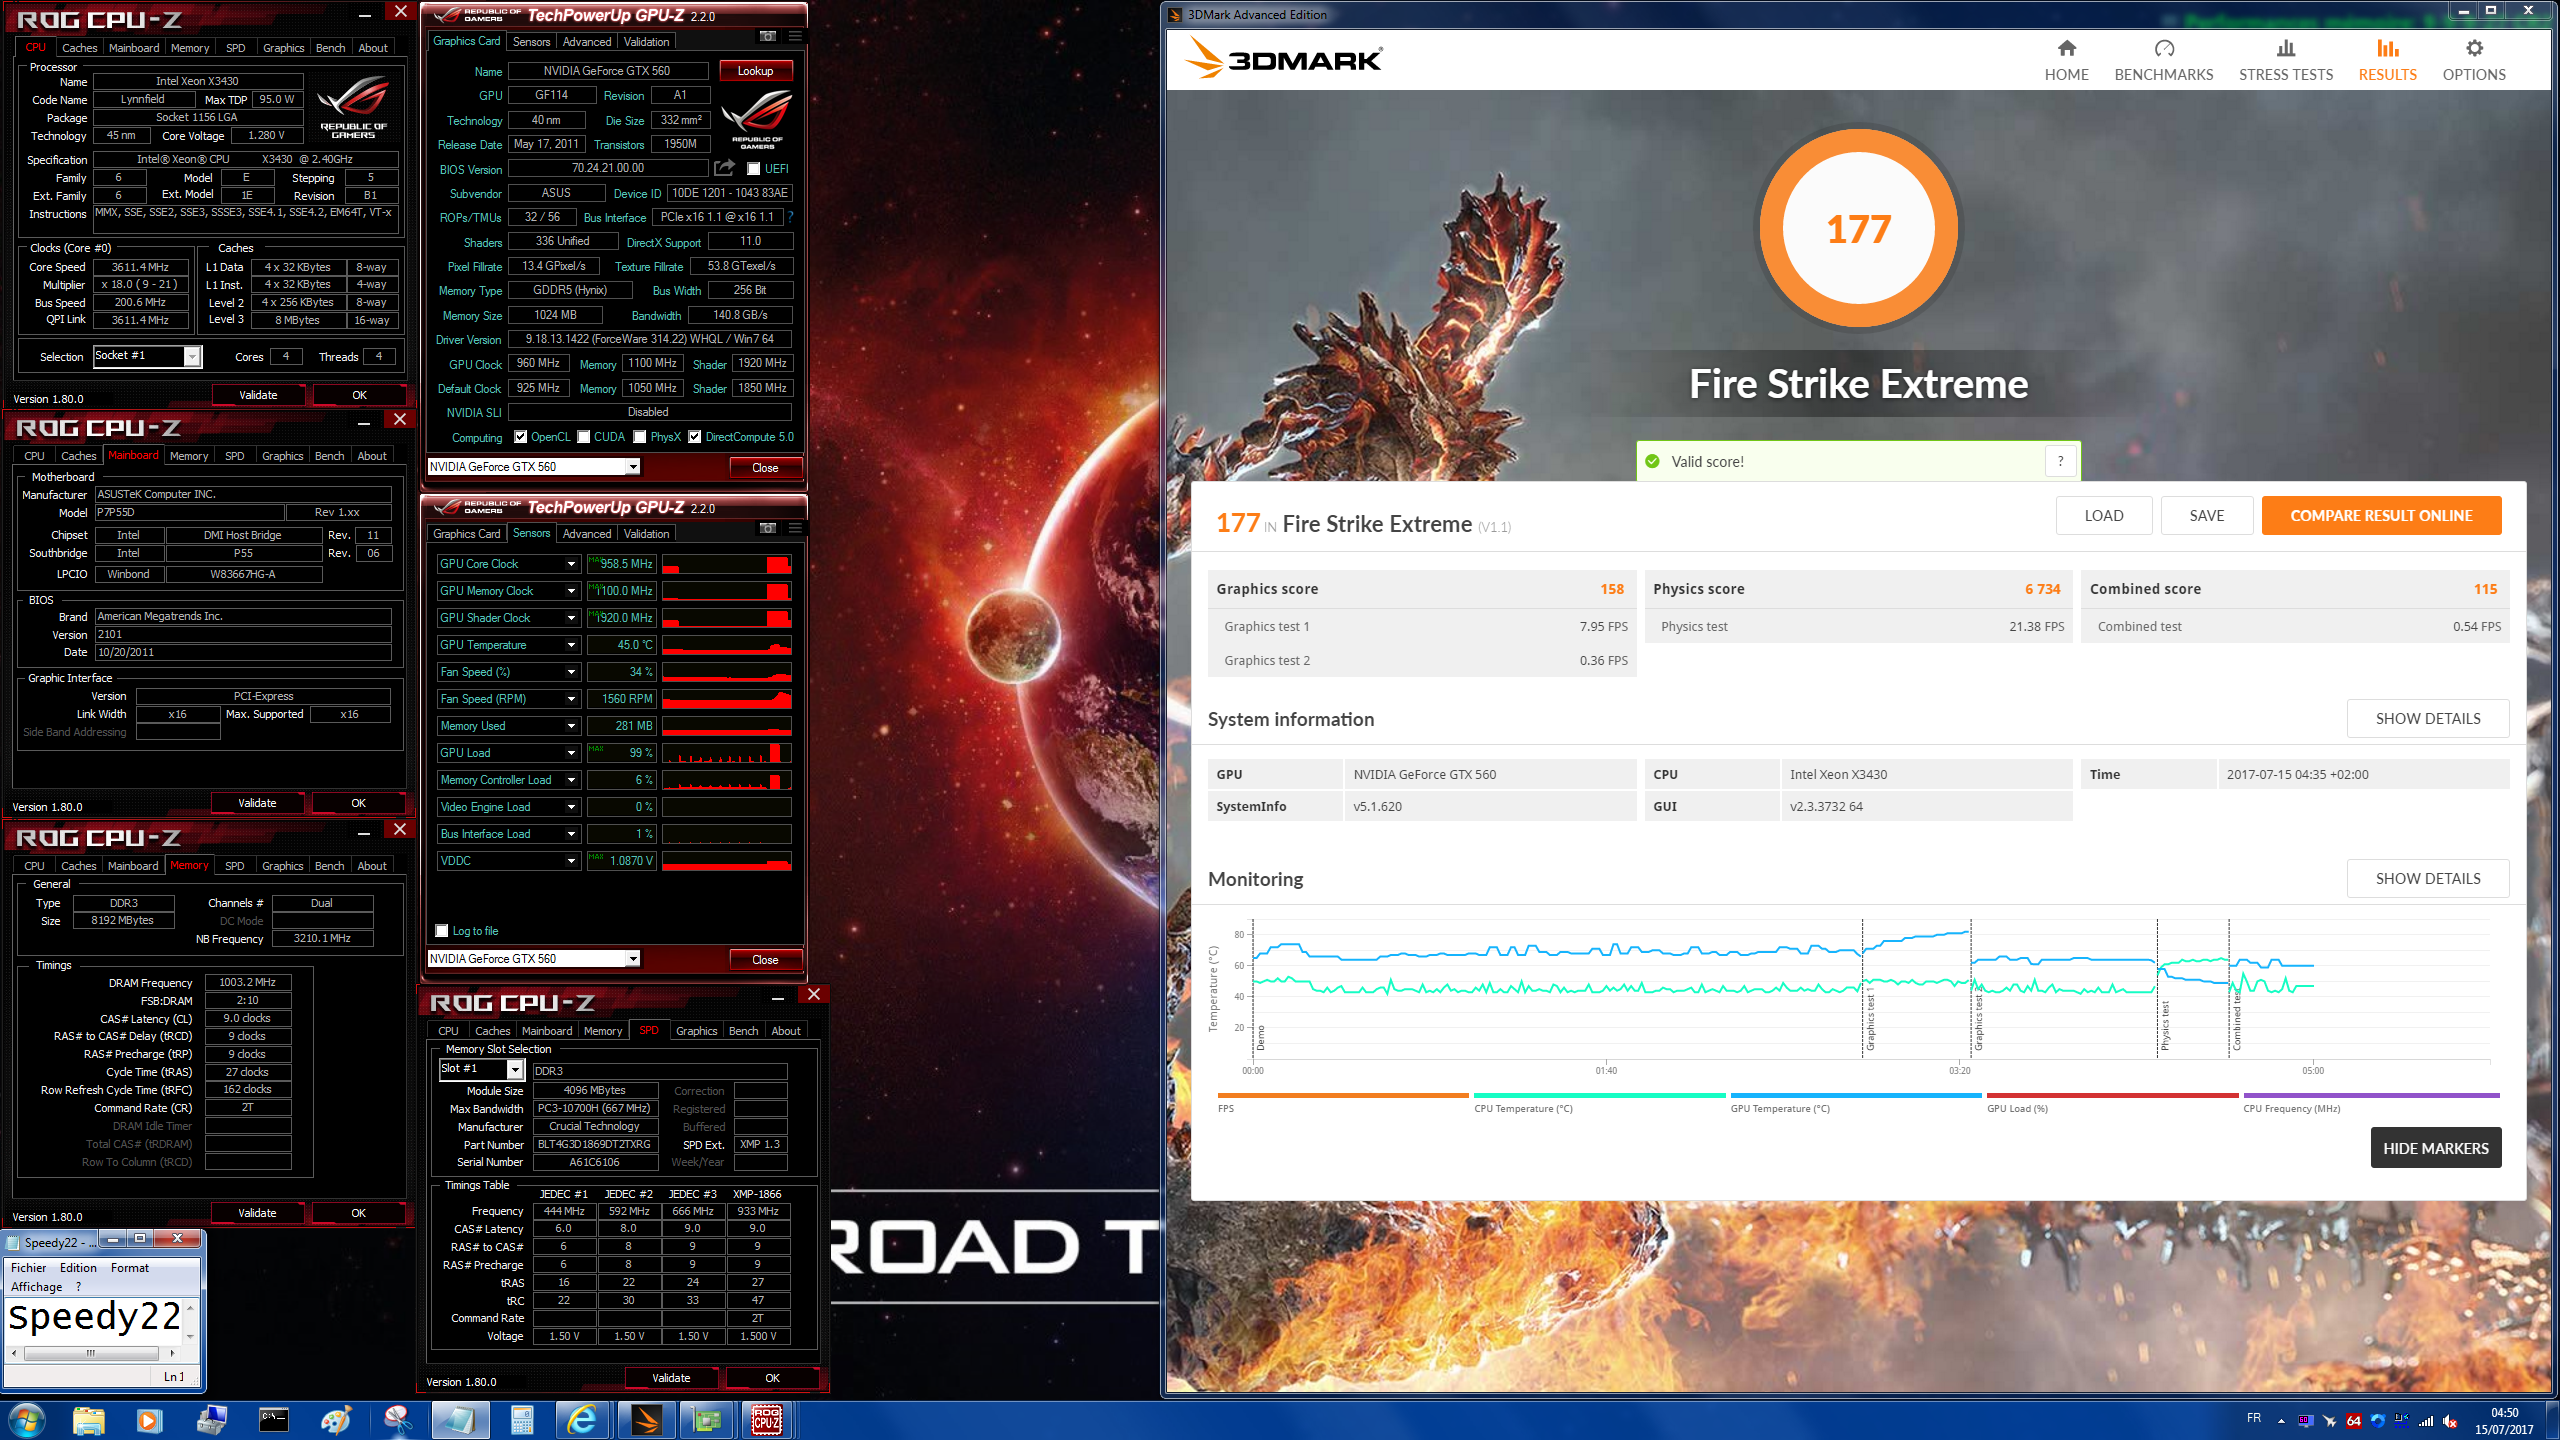Launch Windows Media Player from taskbar
Screen dimensions: 2560x1440
click(x=149, y=1420)
